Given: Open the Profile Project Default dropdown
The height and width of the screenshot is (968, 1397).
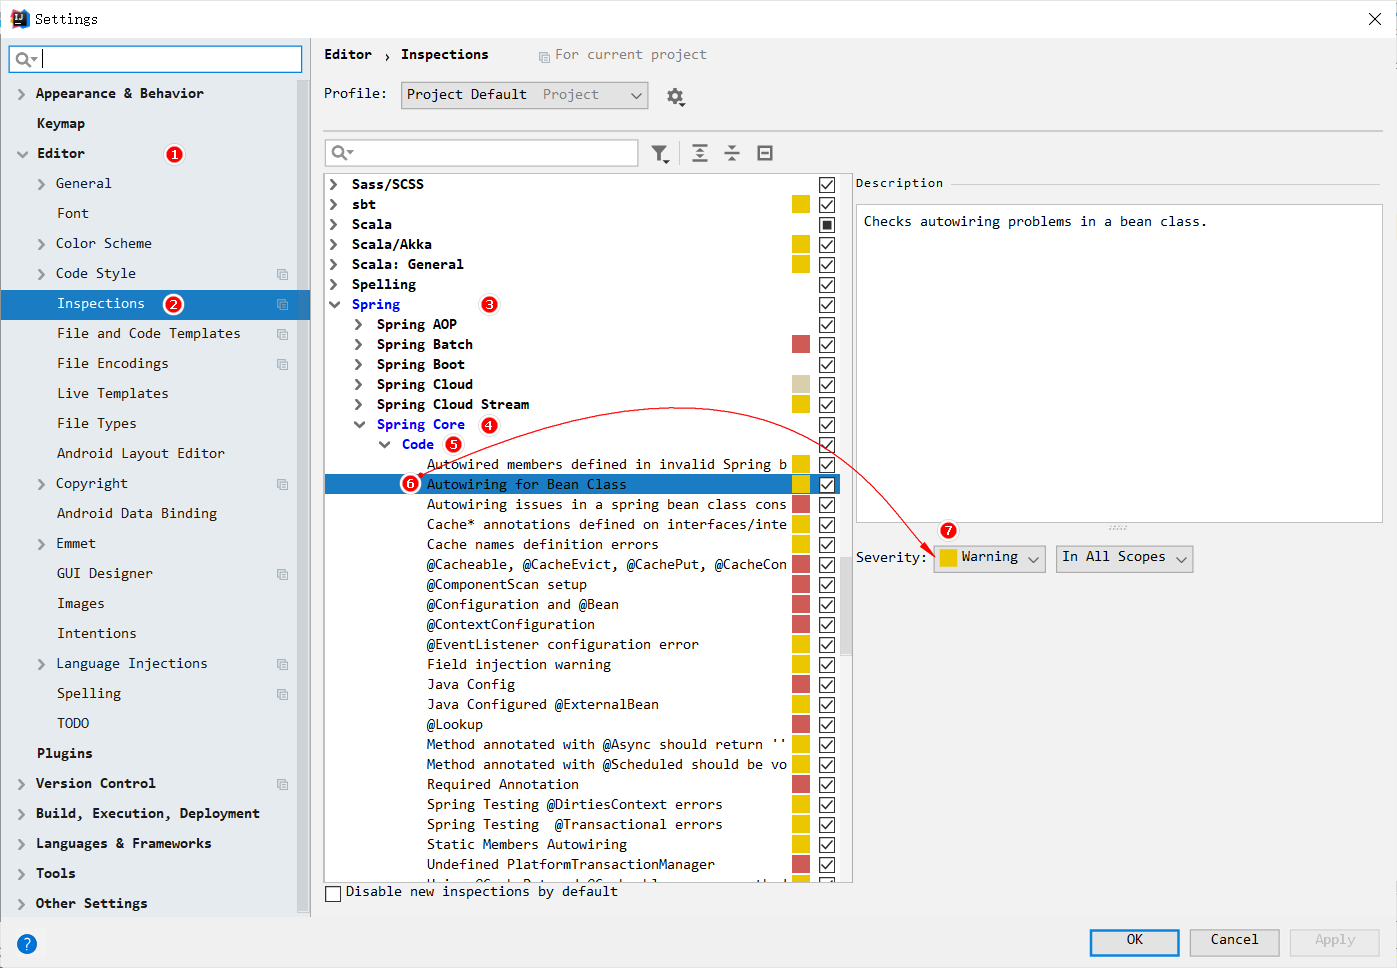Looking at the screenshot, I should tap(524, 95).
